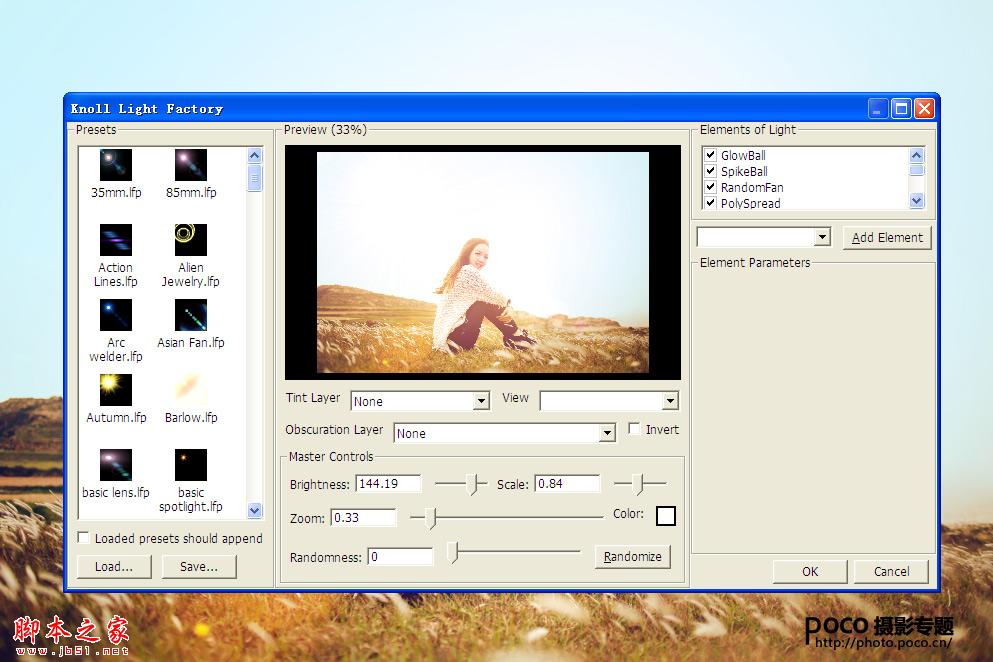Choose the Arc welder.lfp preset icon
The image size is (993, 662).
[x=116, y=315]
